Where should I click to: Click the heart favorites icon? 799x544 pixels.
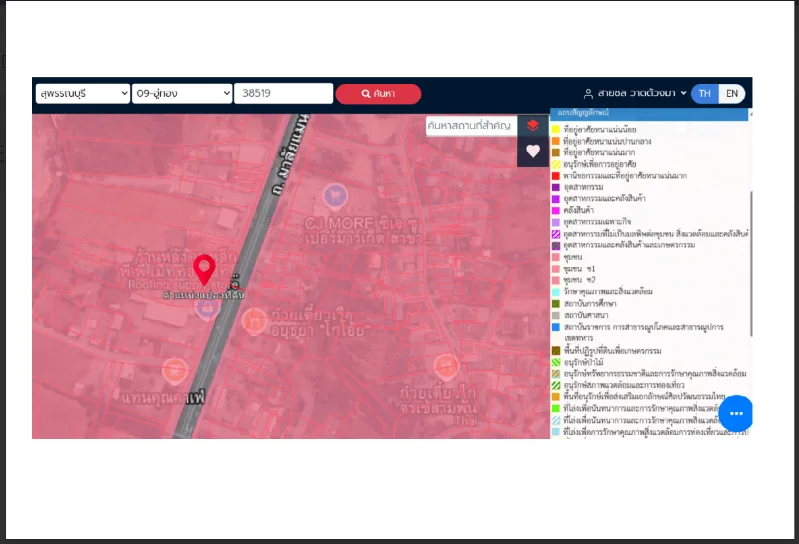pos(533,151)
